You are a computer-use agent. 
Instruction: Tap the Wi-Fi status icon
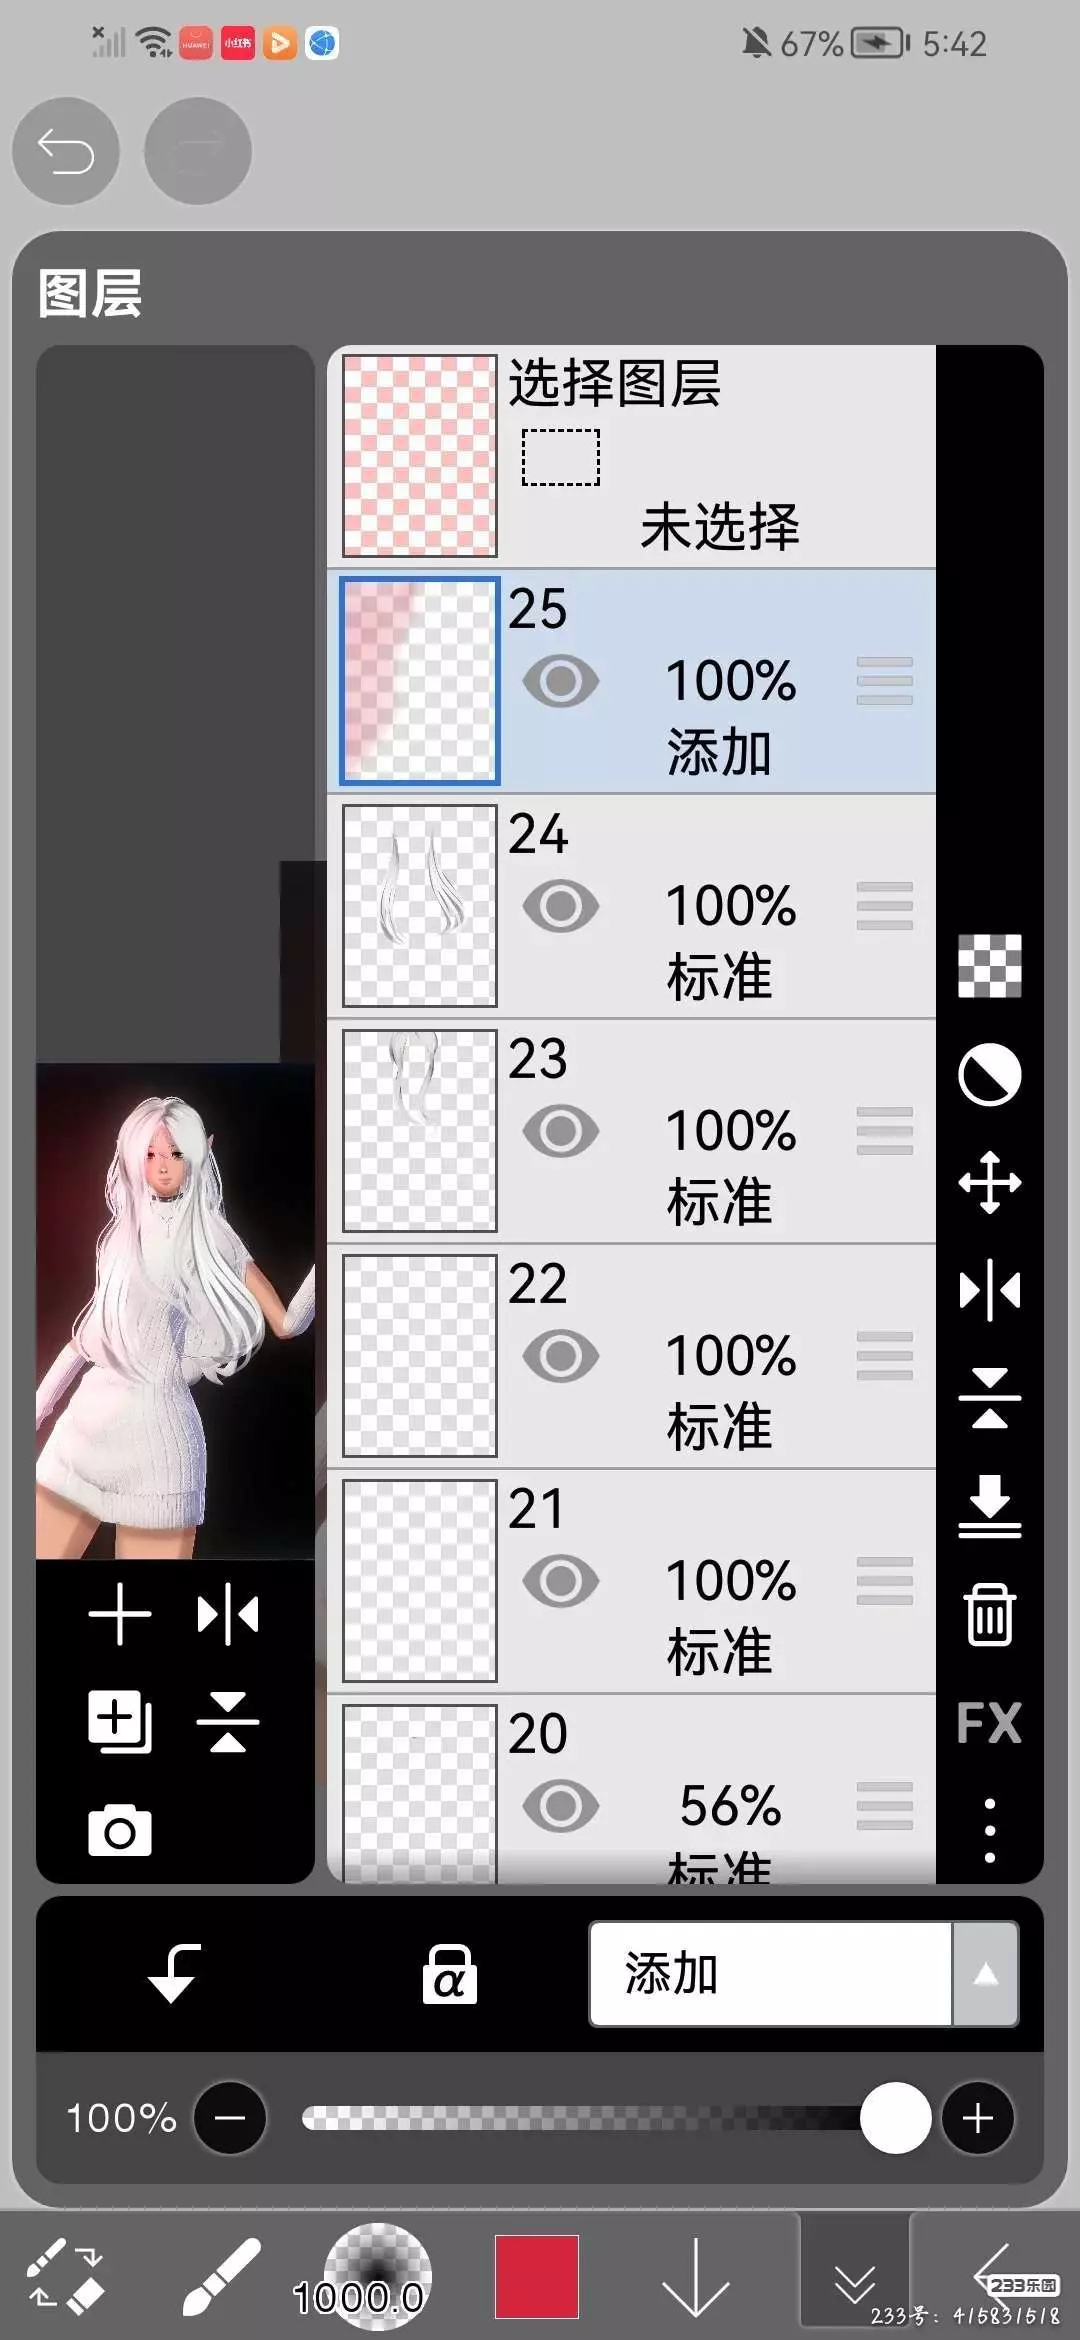[154, 43]
